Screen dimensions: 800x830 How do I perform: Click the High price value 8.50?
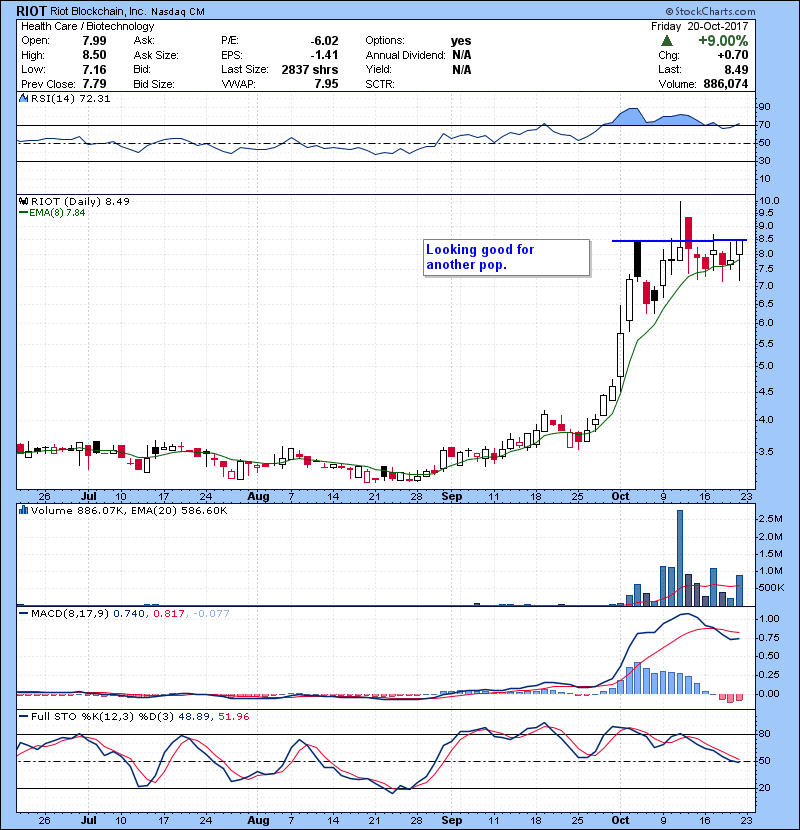pos(94,55)
